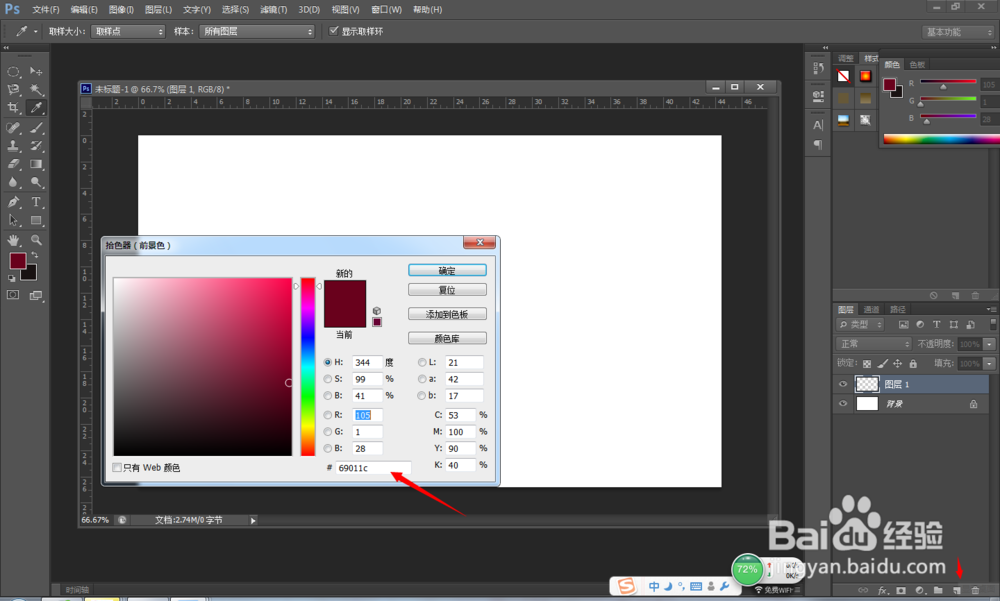The width and height of the screenshot is (1000, 601).
Task: Swap foreground and background colors
Action: 35,255
